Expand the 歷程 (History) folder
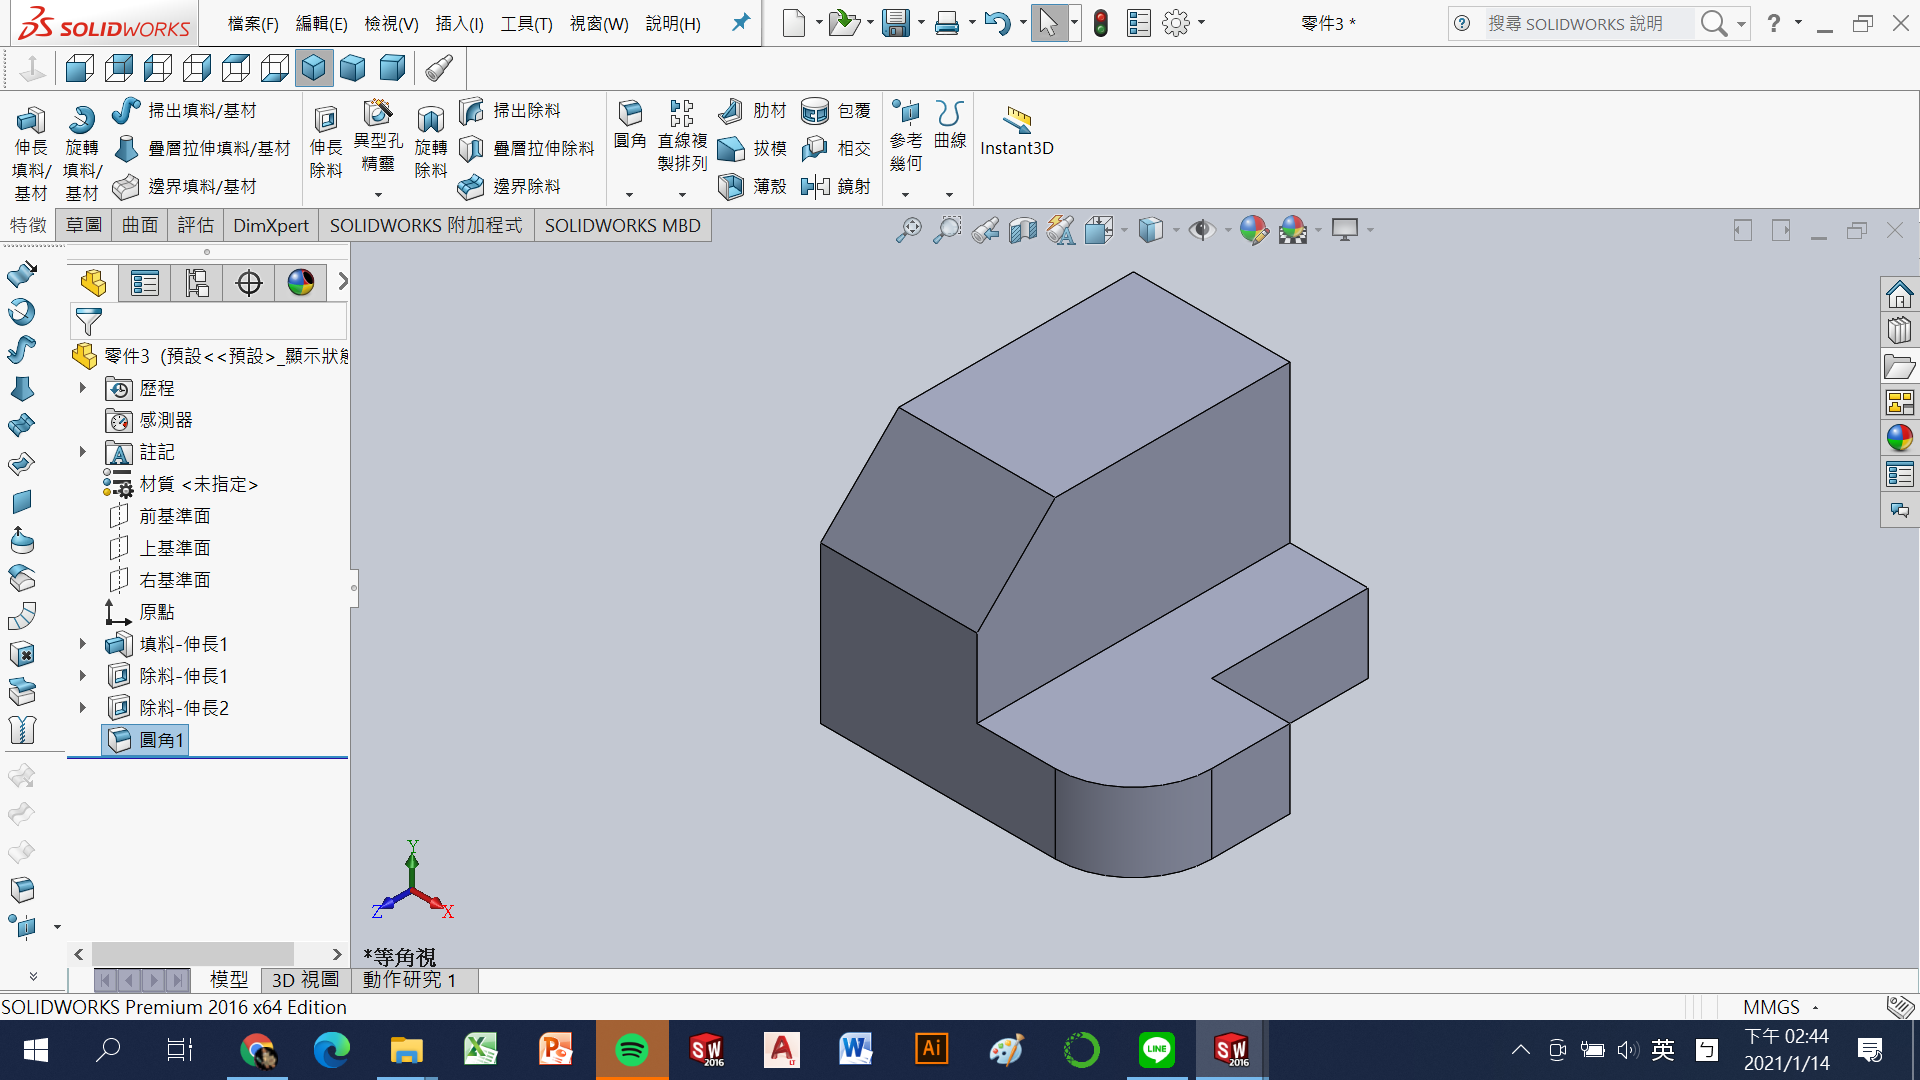 pyautogui.click(x=83, y=388)
